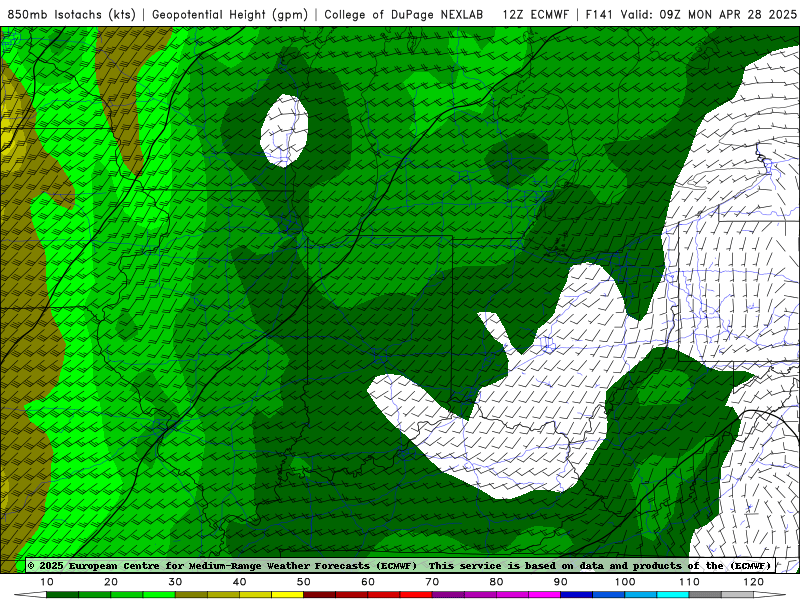Pick the dark purple swatch starting at 70

[x=448, y=595]
